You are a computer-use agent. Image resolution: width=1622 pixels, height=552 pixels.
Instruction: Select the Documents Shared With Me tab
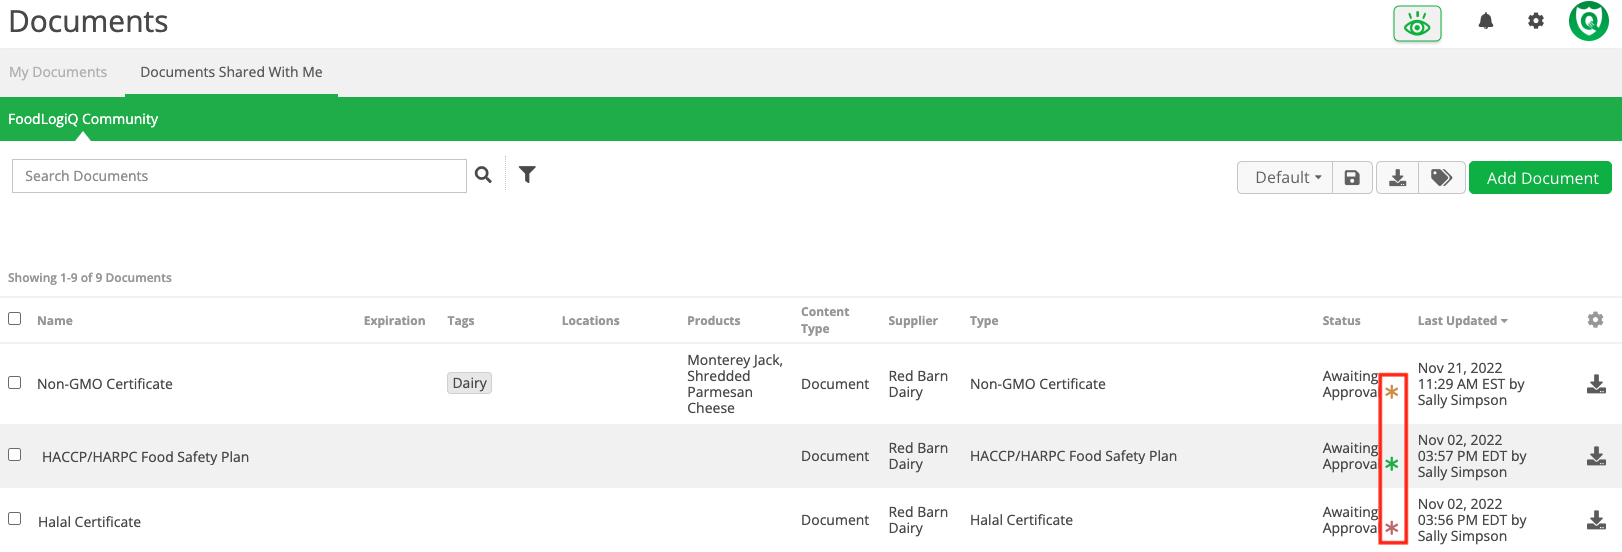point(231,72)
